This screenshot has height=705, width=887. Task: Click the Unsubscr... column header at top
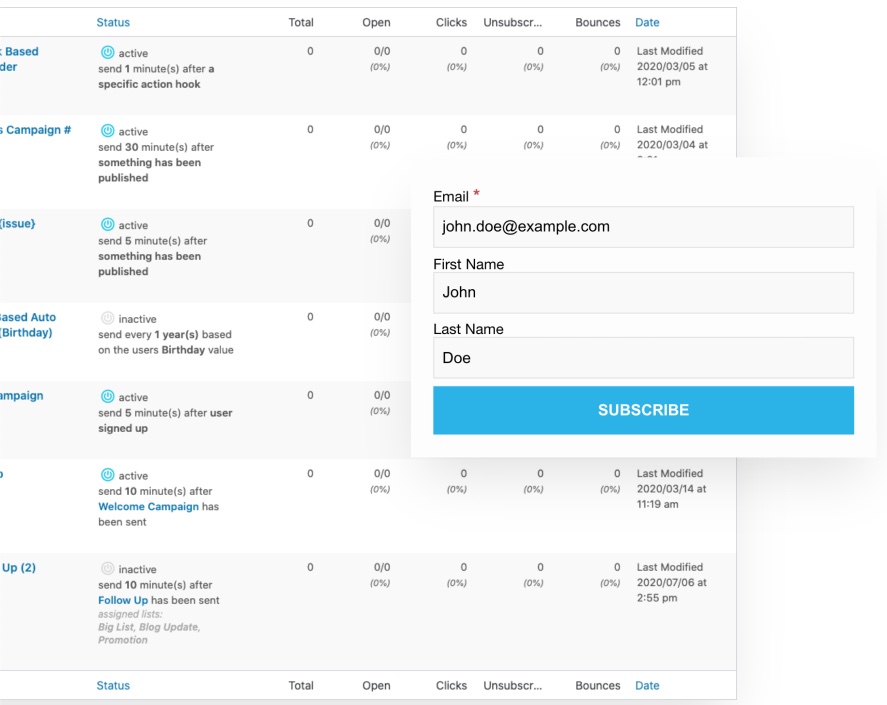(513, 23)
